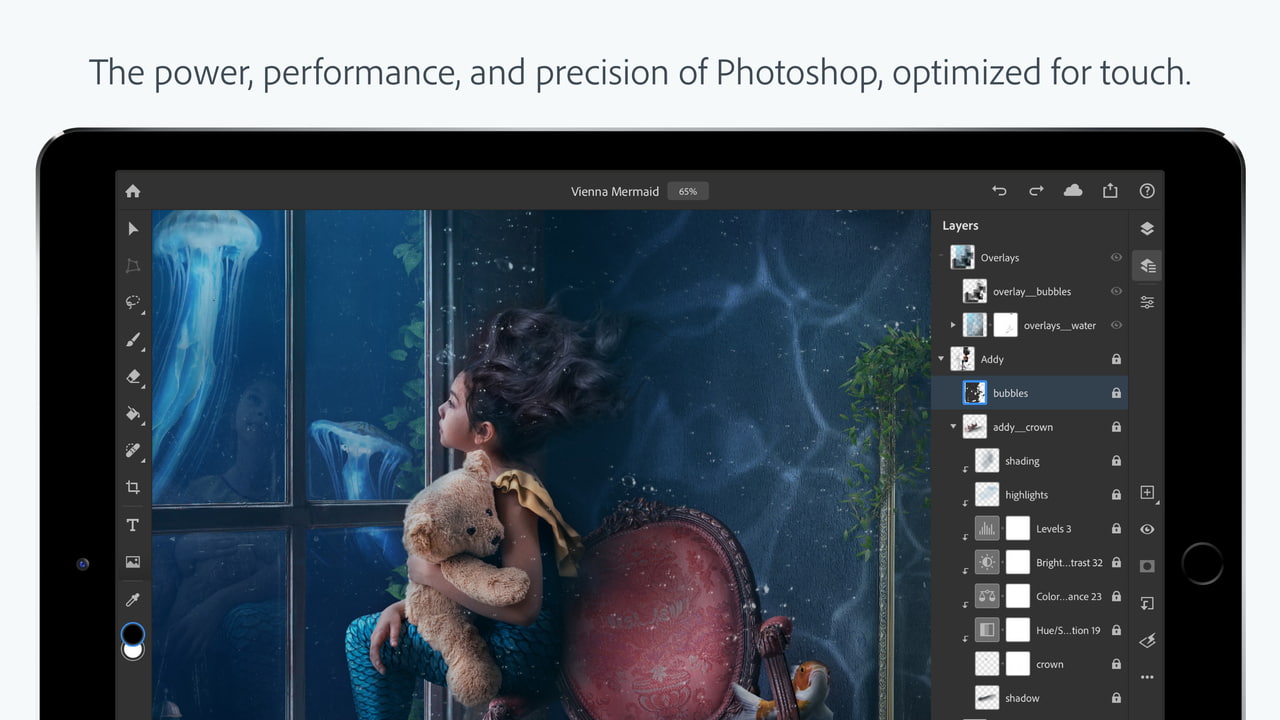Select the Lasso selection tool
This screenshot has width=1280, height=720.
[133, 302]
